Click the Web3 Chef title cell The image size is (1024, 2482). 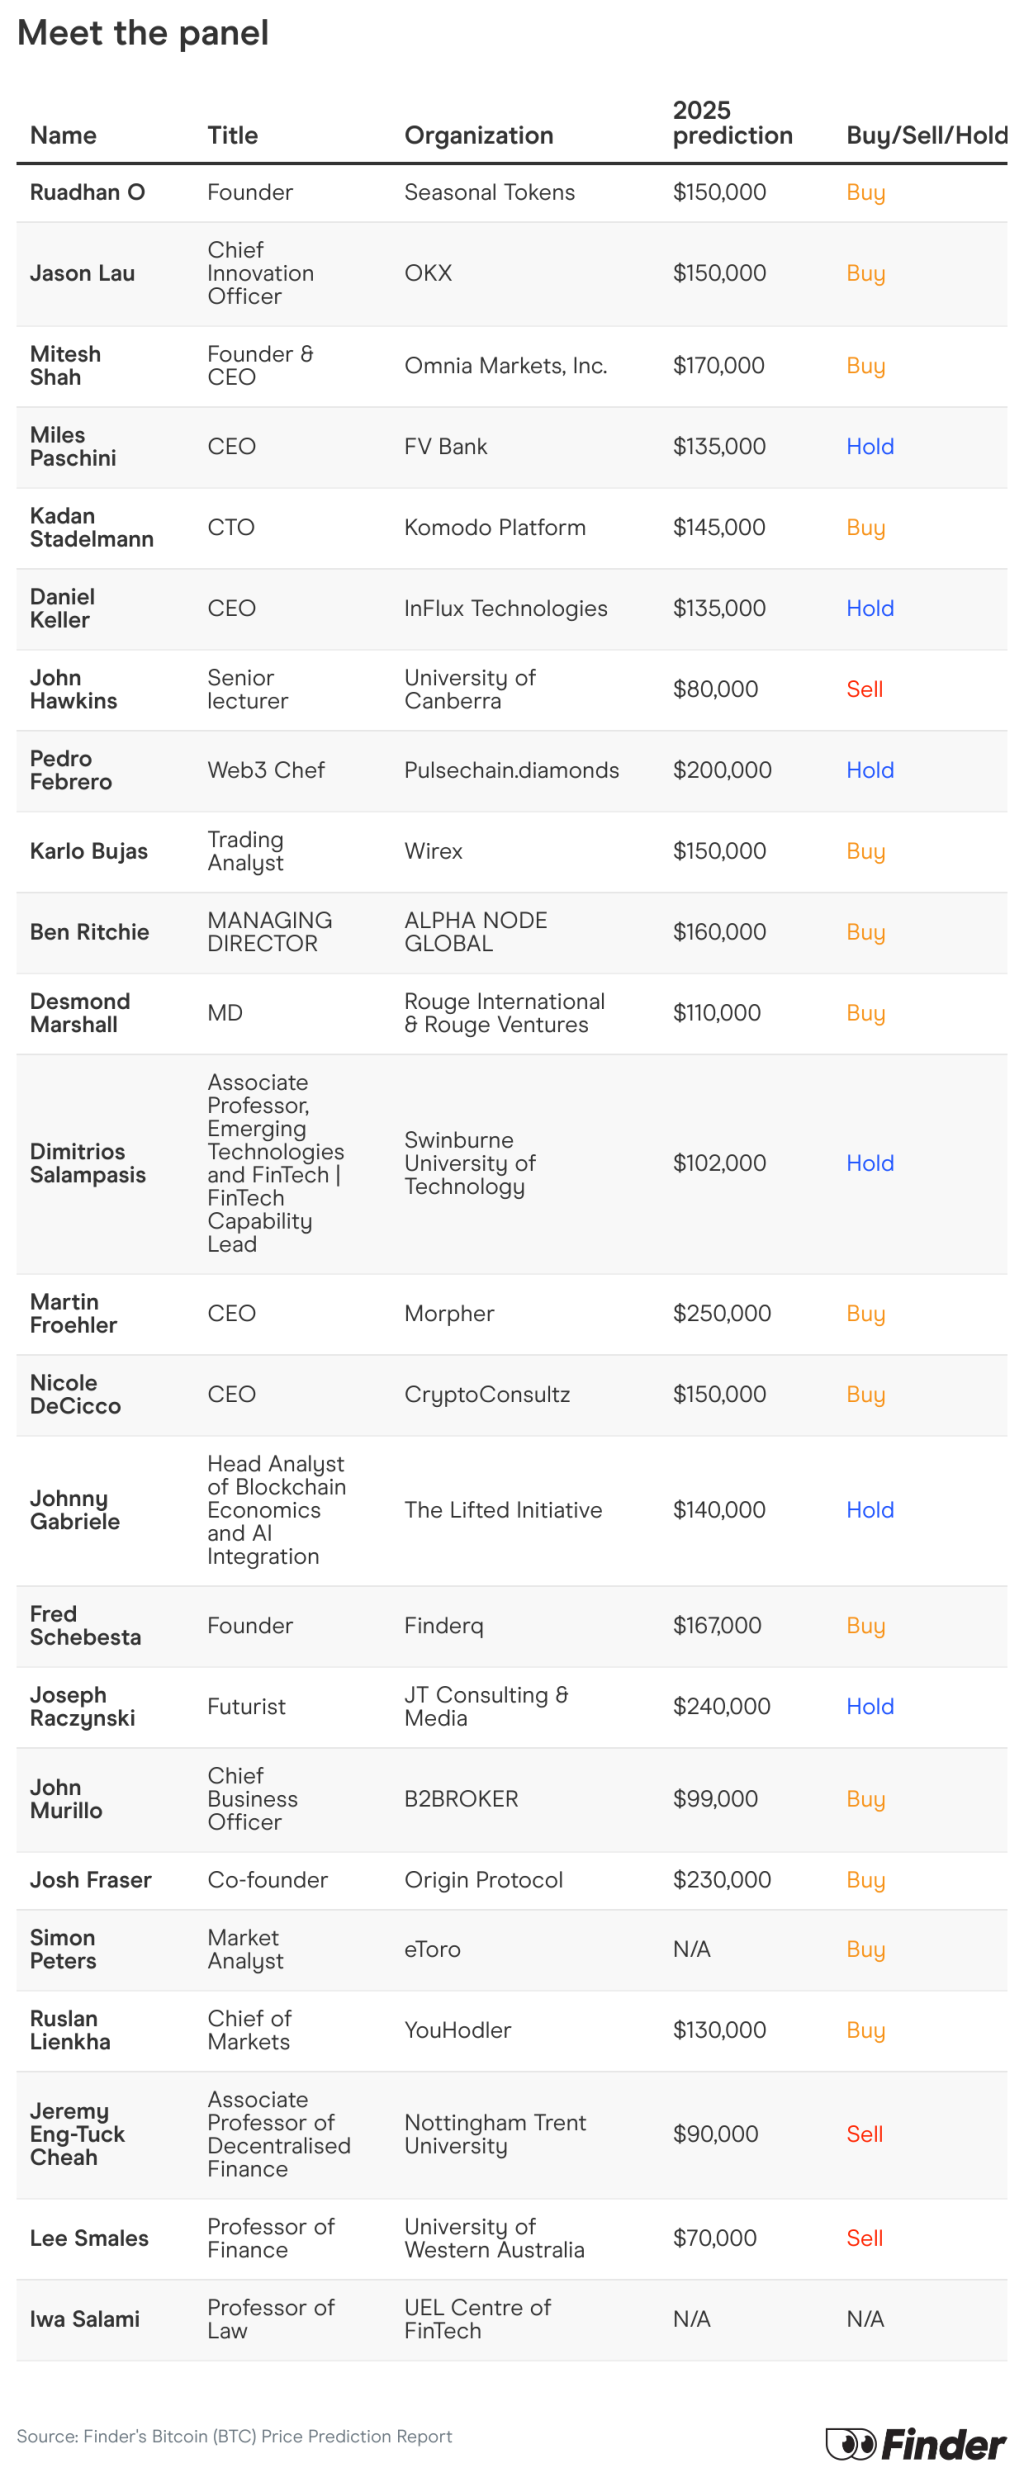(265, 770)
